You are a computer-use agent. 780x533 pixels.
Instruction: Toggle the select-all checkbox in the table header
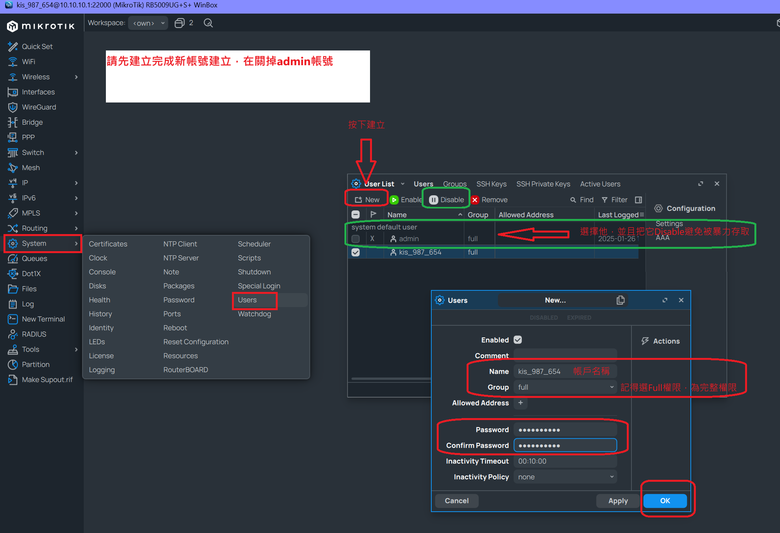pyautogui.click(x=355, y=214)
